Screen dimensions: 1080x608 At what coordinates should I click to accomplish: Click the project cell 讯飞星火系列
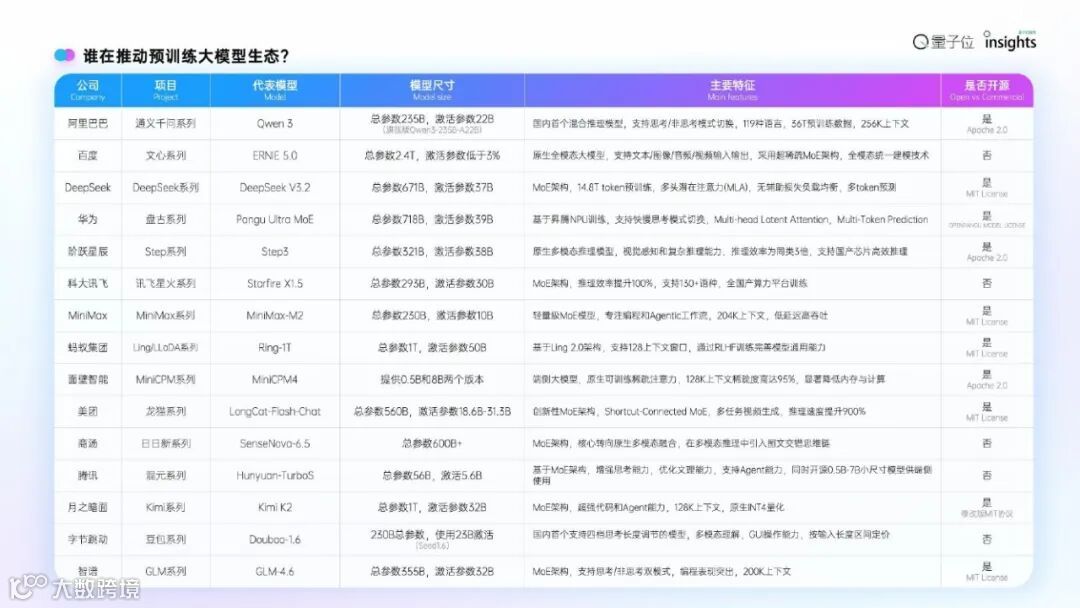[165, 283]
